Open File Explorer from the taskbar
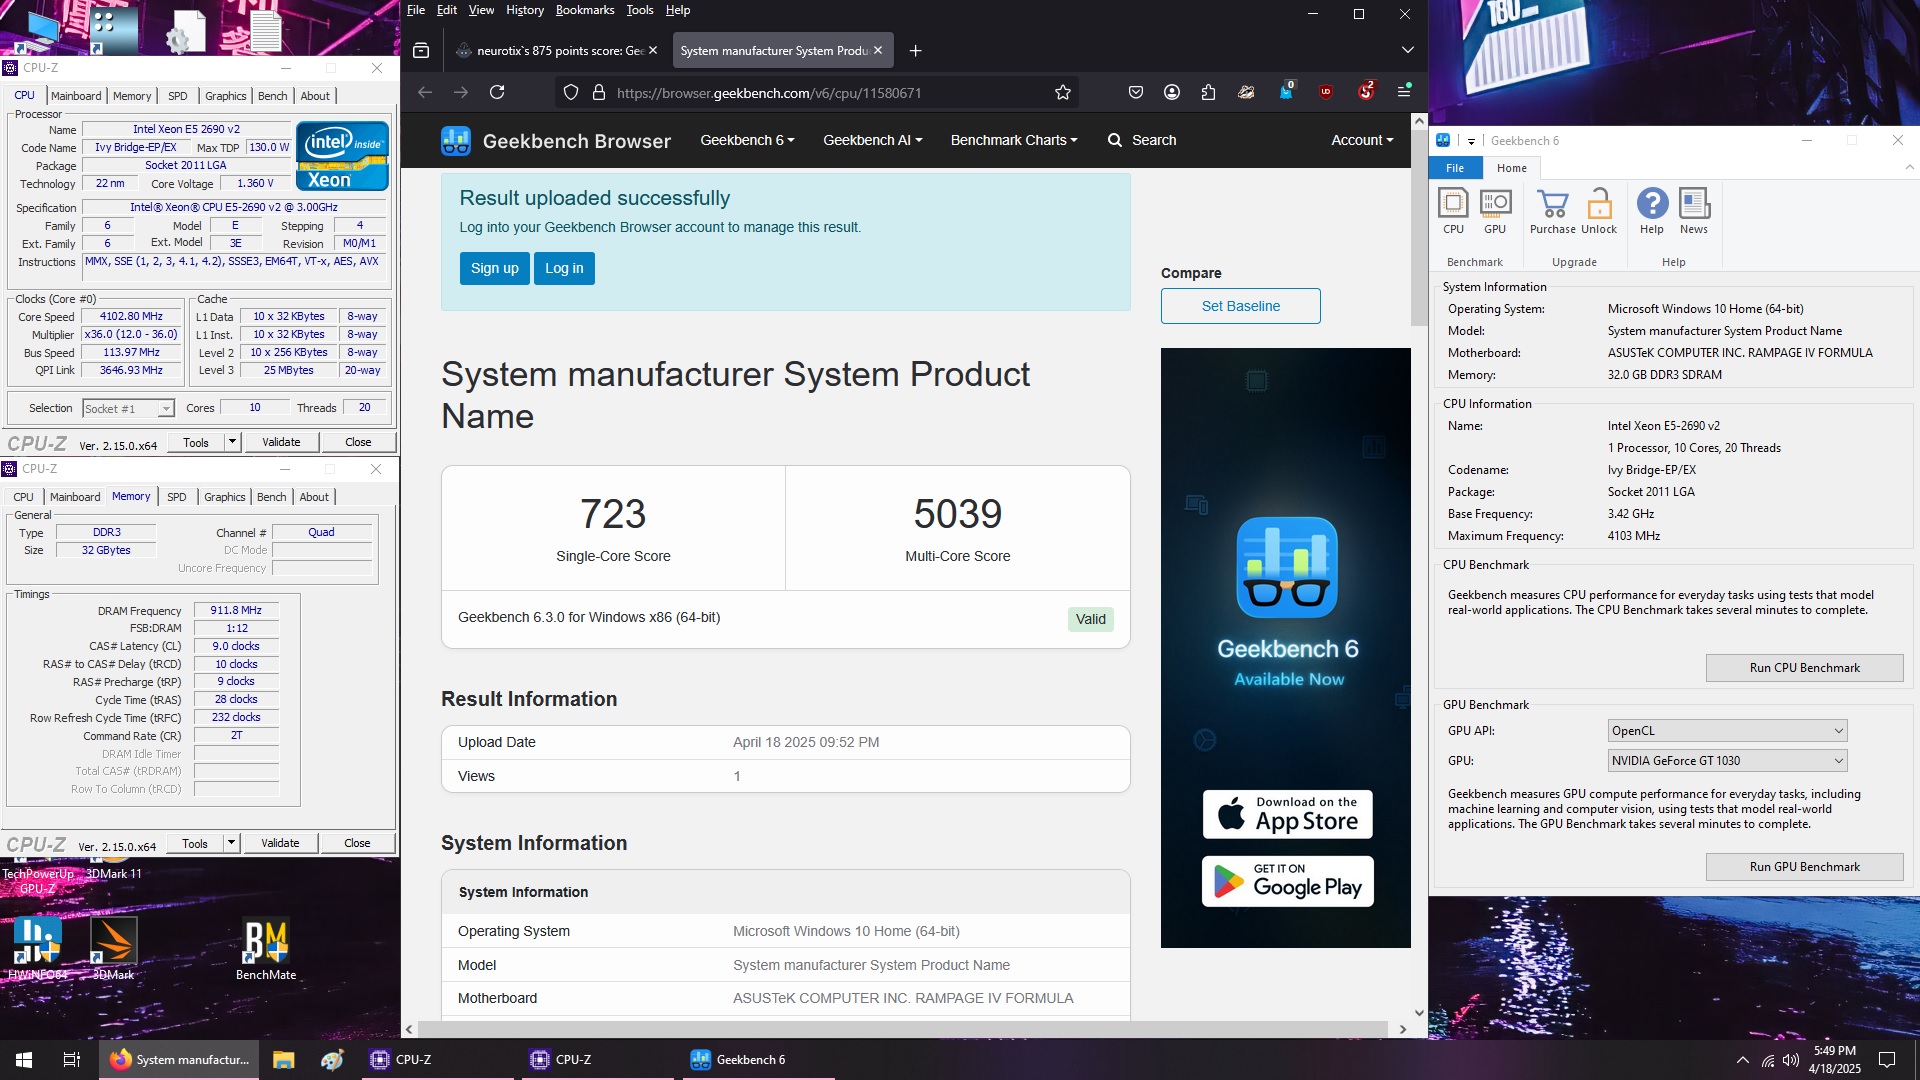The width and height of the screenshot is (1920, 1080). [284, 1060]
